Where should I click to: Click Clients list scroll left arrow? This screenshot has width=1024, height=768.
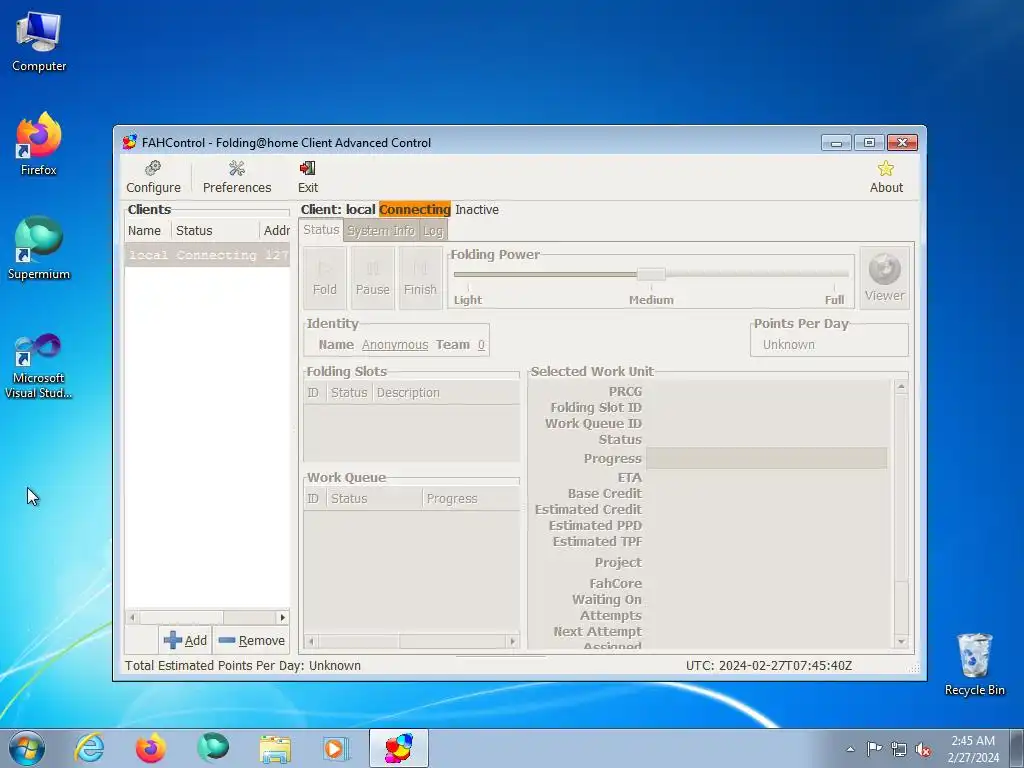point(133,617)
